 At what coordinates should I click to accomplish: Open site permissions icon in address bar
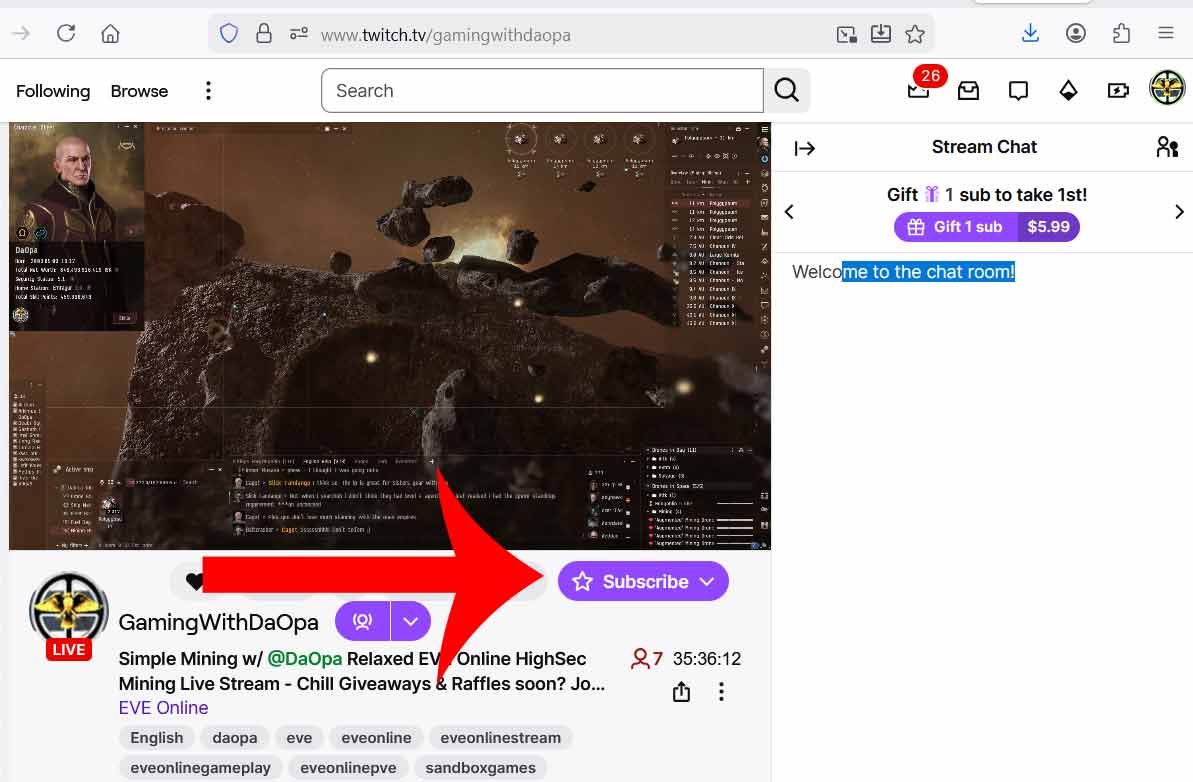tap(298, 33)
